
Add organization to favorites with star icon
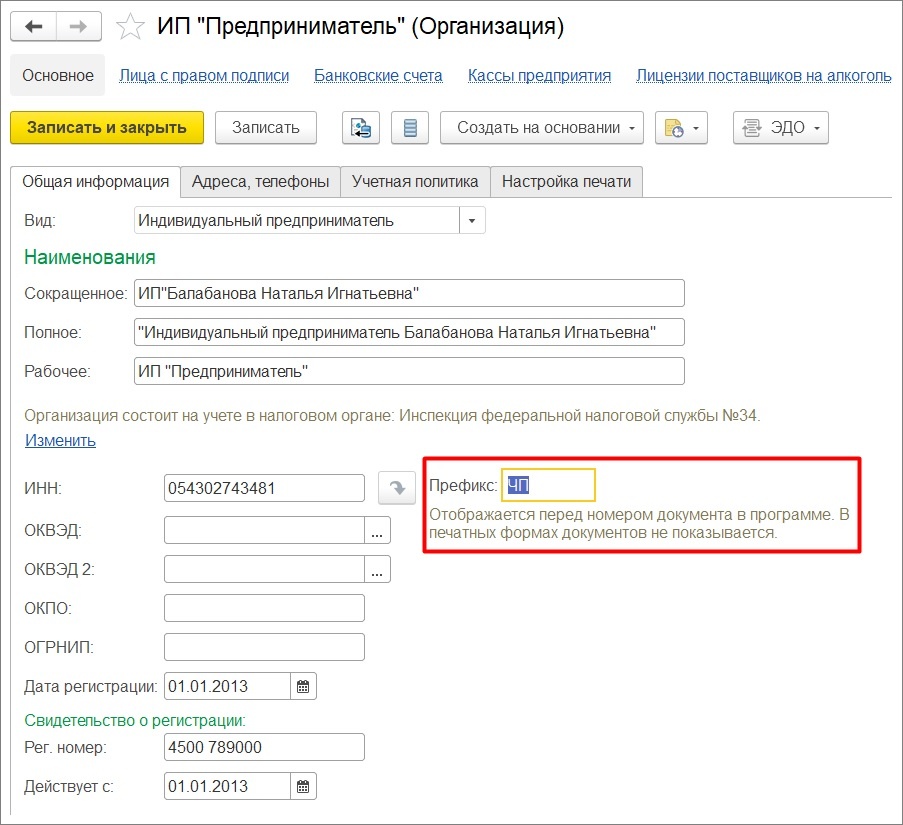tap(130, 27)
